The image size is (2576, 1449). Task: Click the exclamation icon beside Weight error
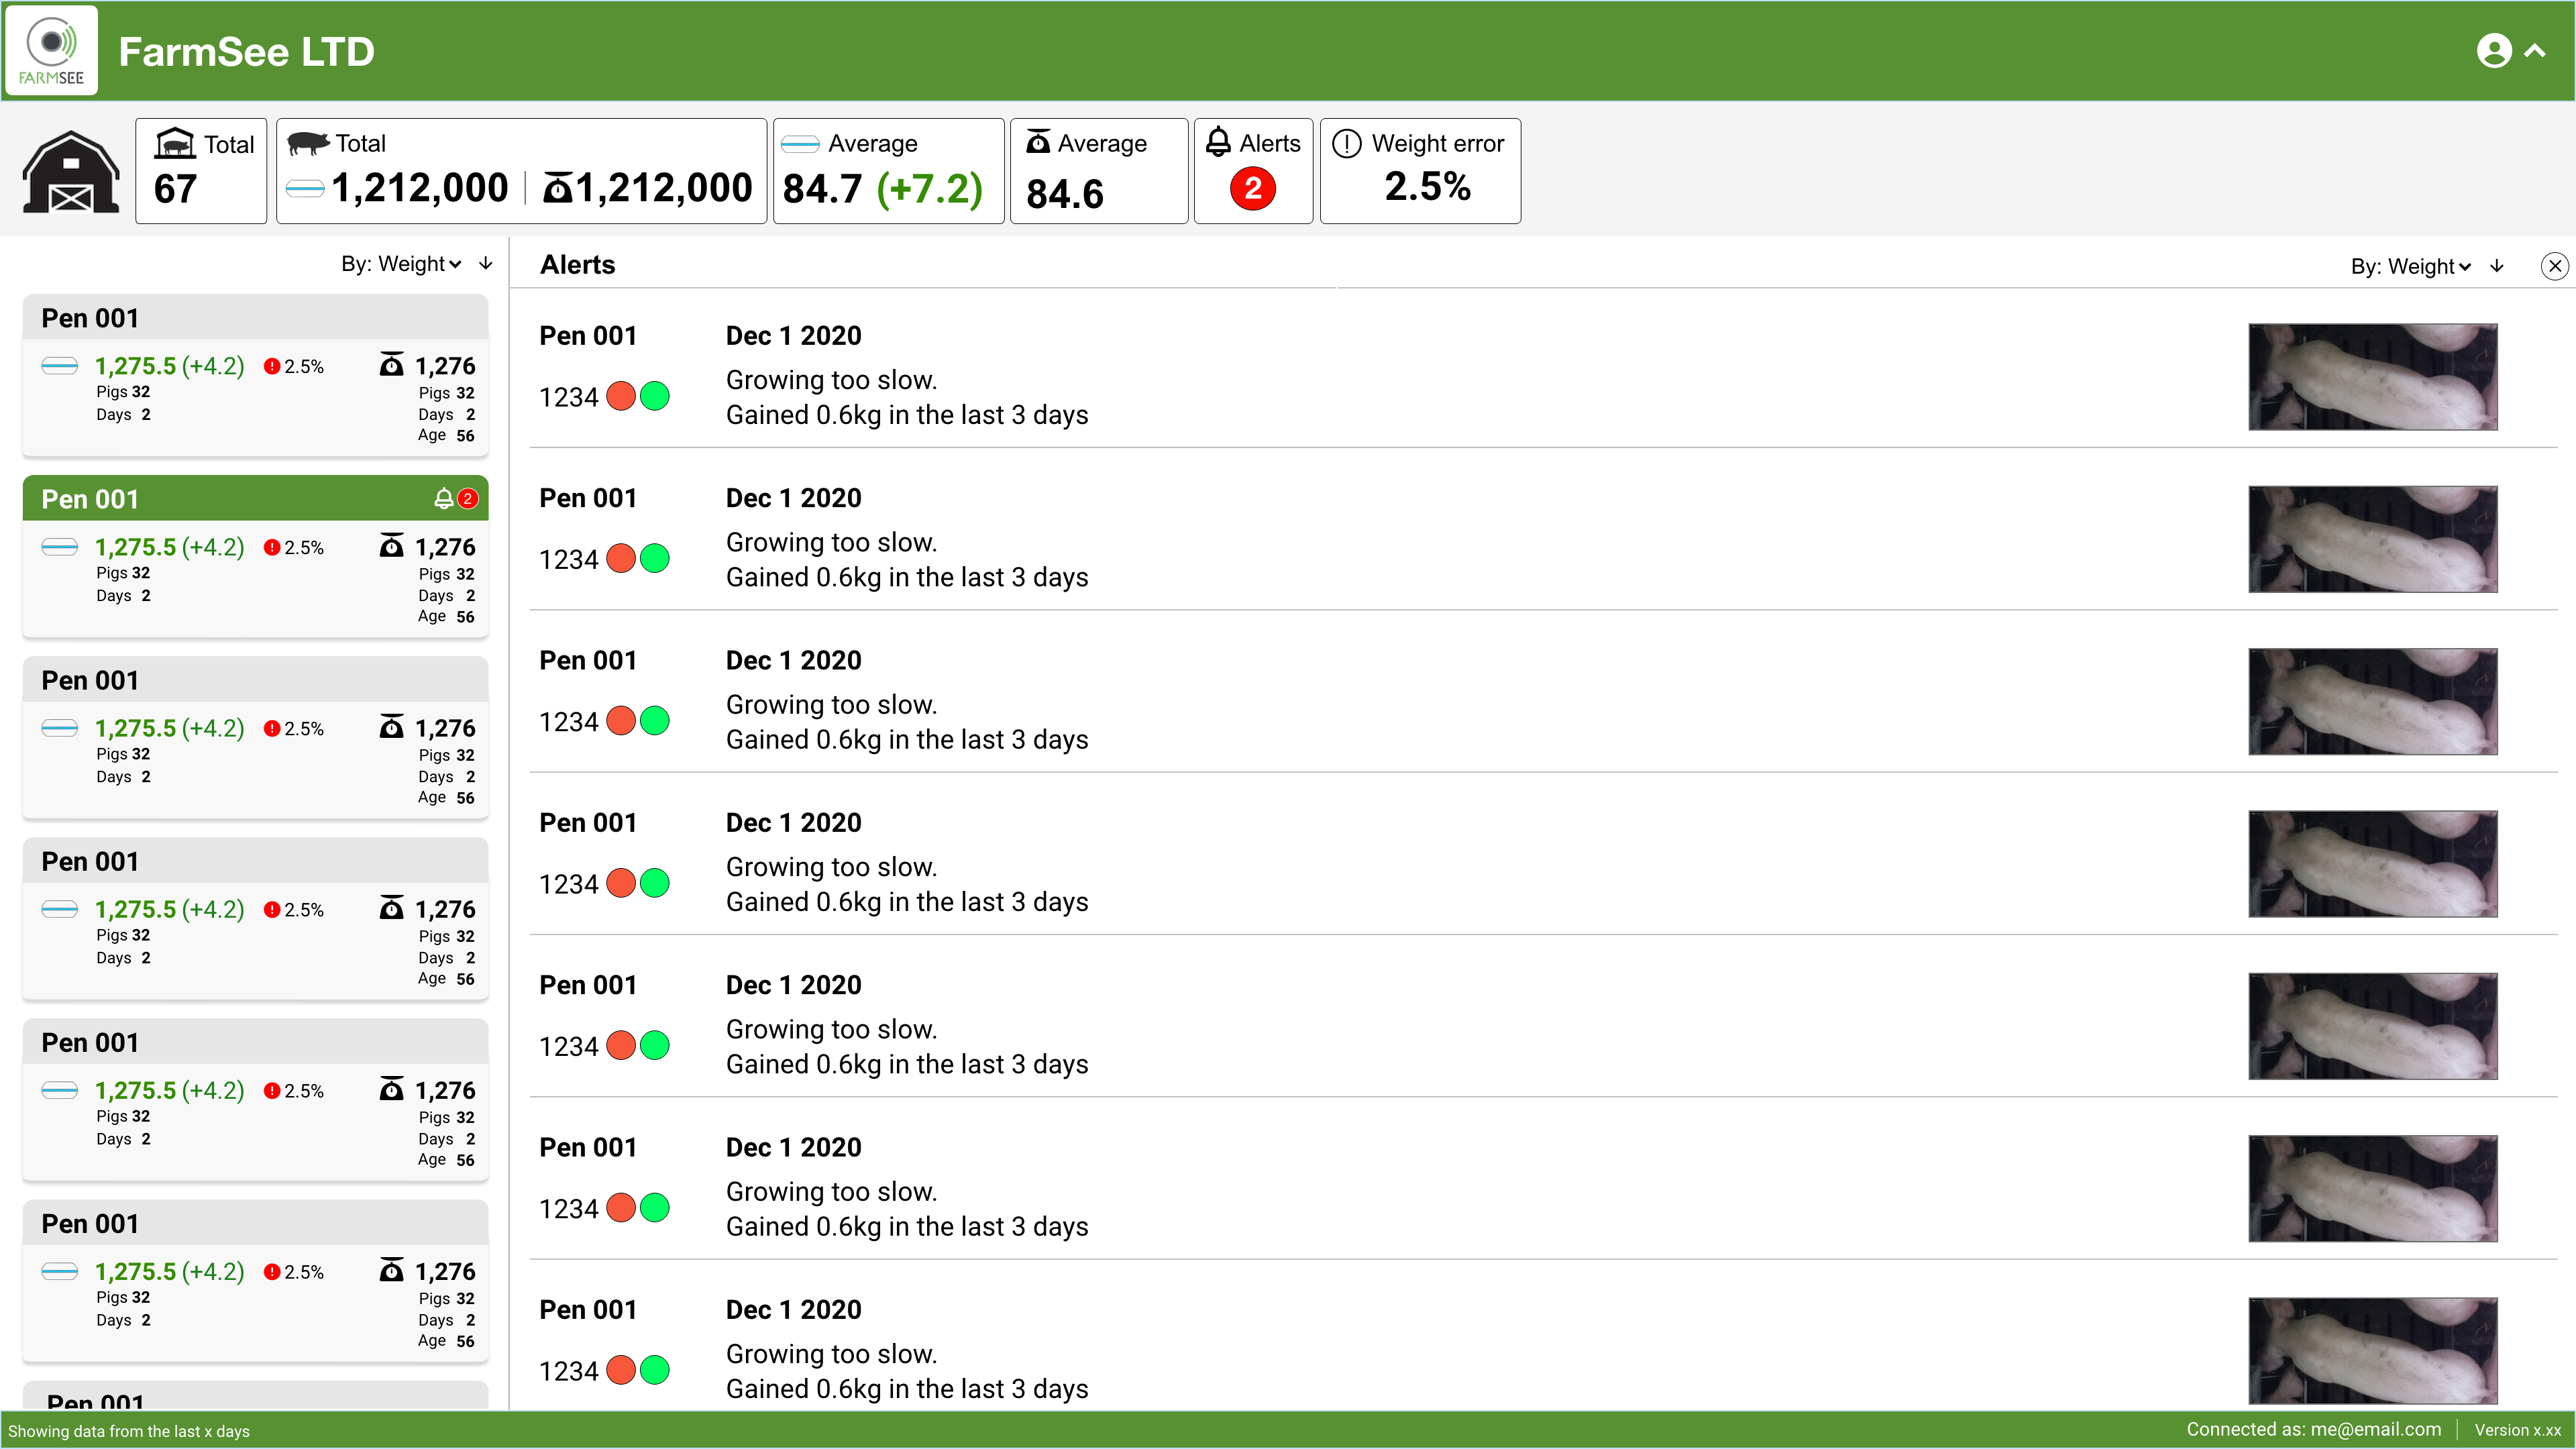point(1347,144)
